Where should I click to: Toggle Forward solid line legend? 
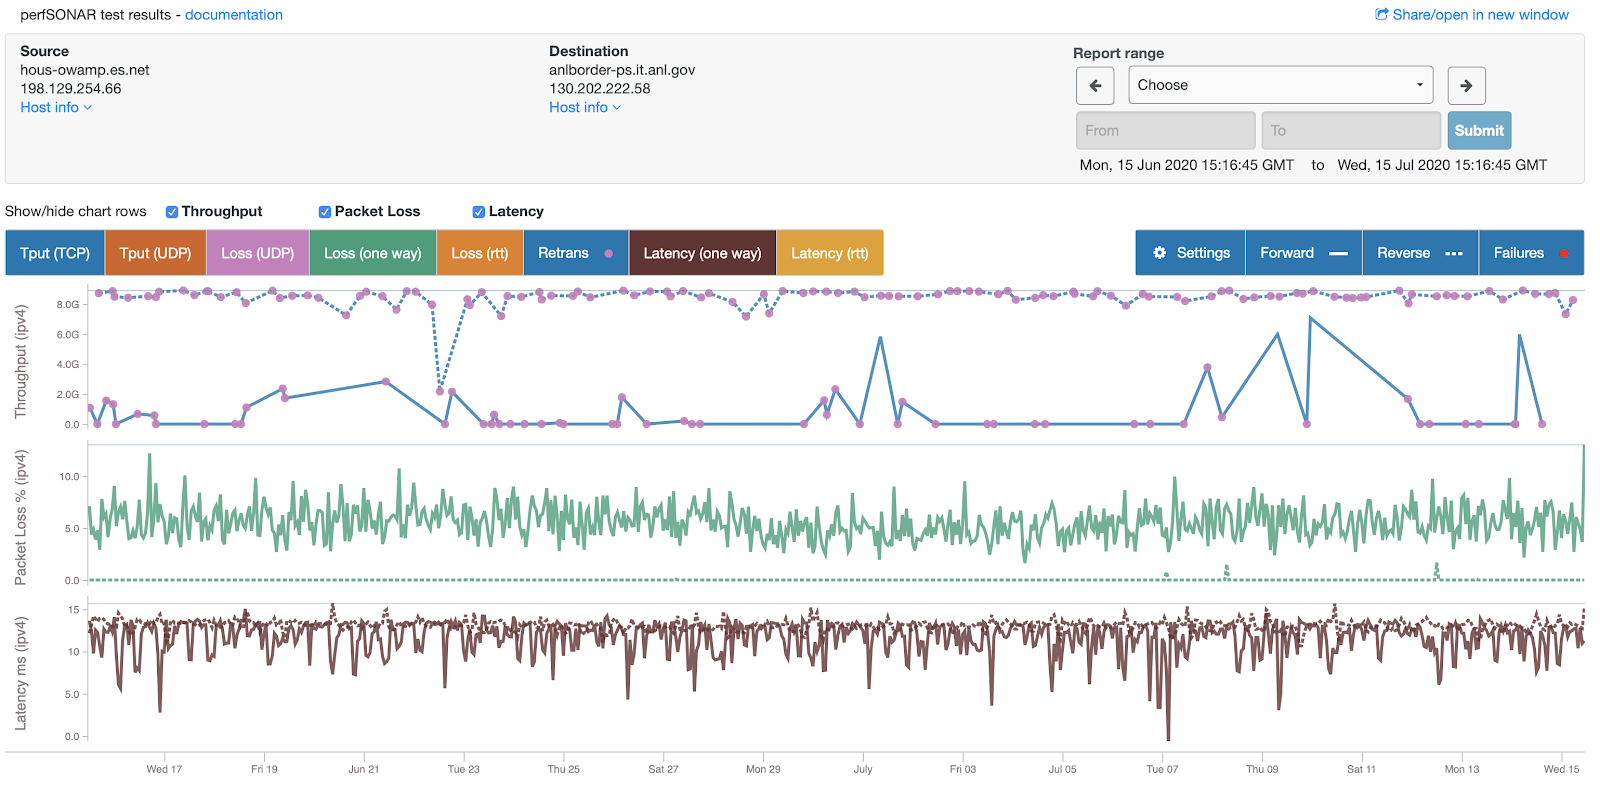(x=1304, y=253)
